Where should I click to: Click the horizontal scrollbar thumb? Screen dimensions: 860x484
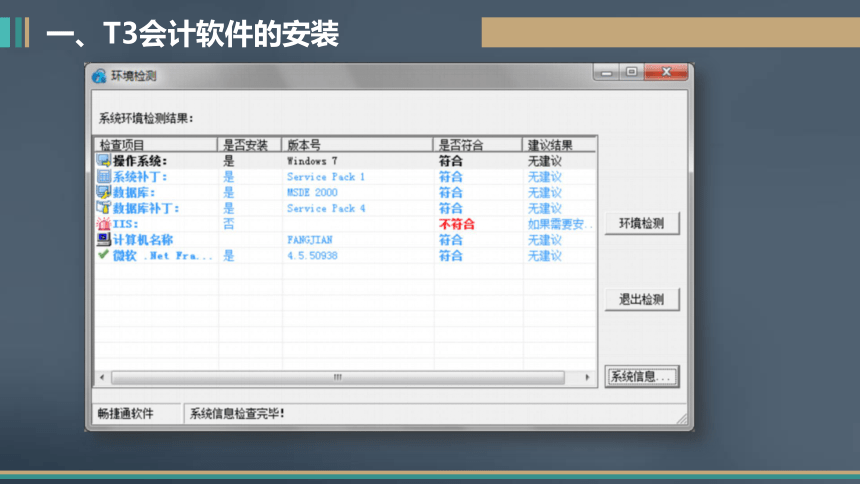coord(338,378)
